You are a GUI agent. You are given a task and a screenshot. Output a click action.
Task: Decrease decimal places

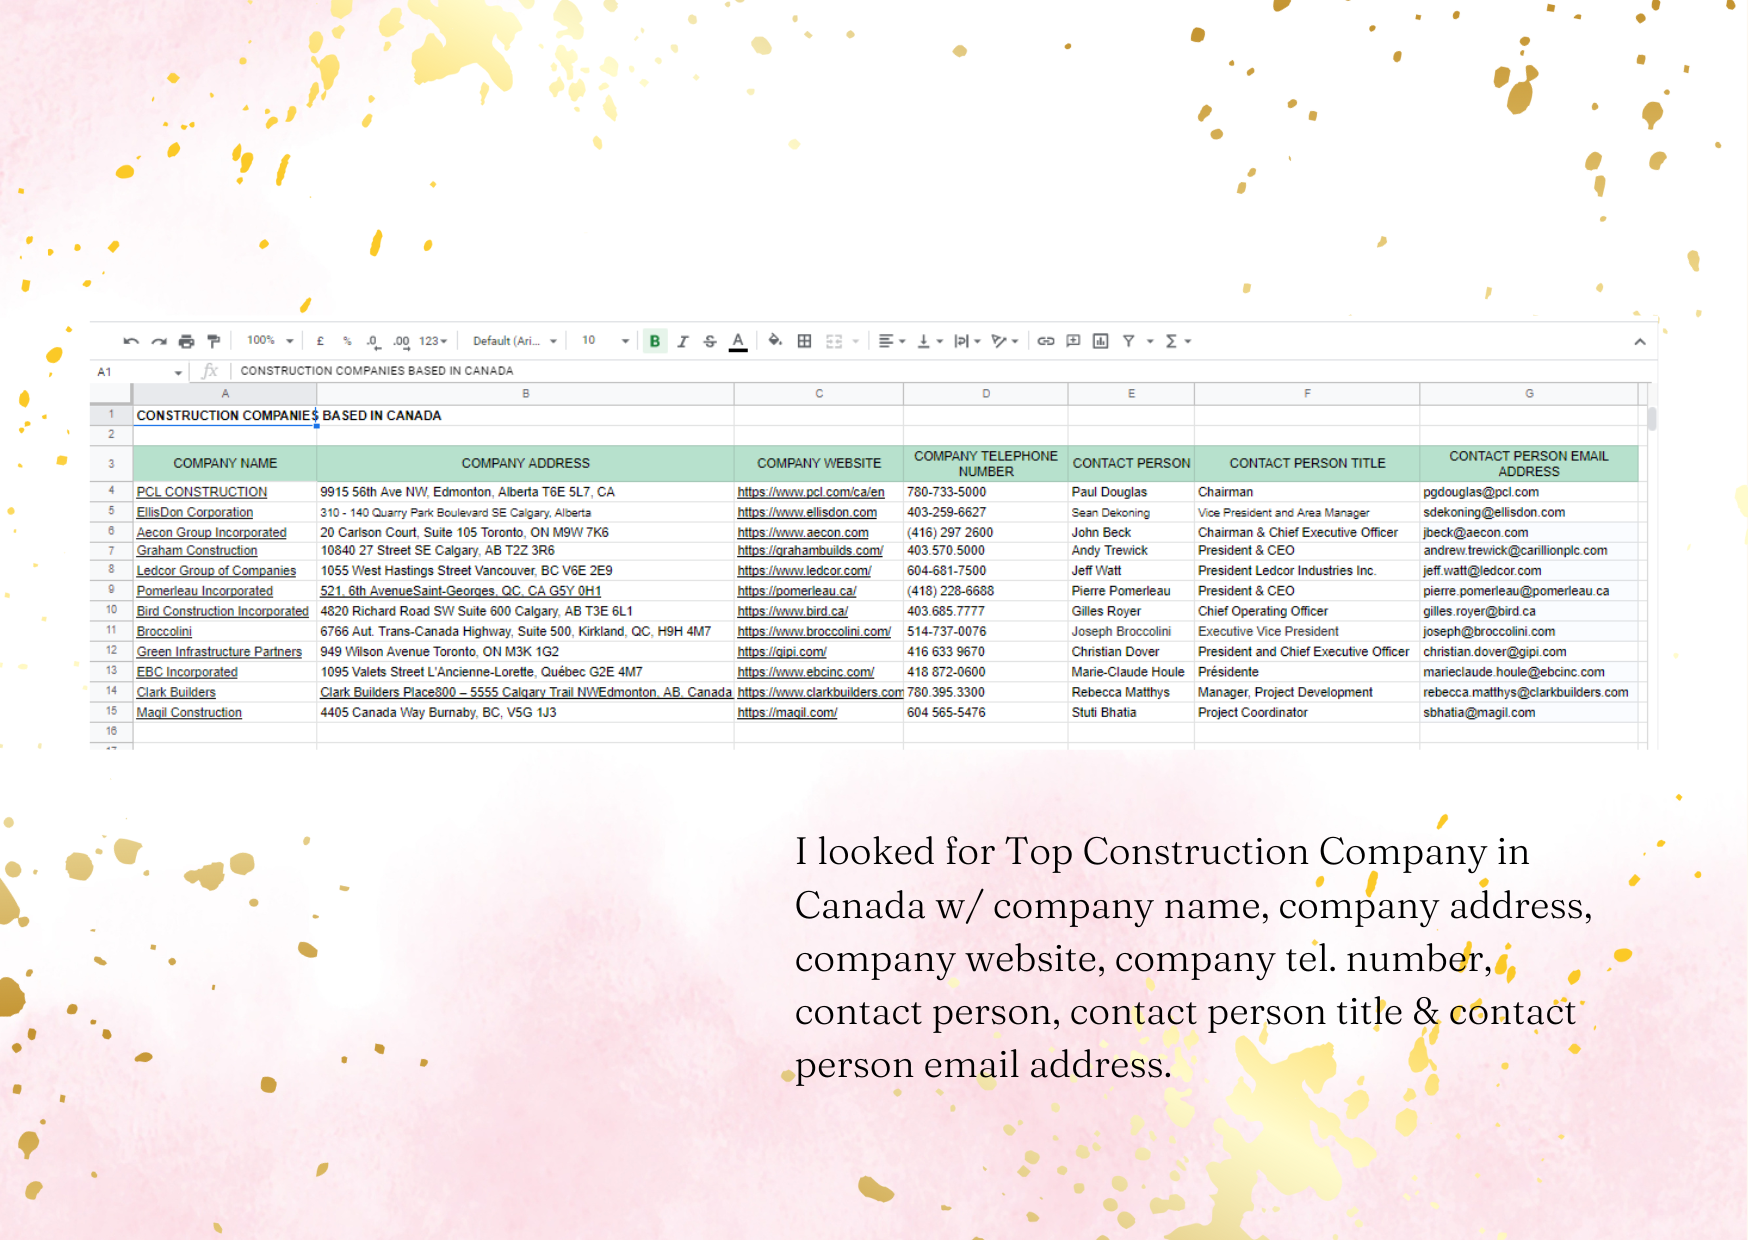tap(373, 341)
